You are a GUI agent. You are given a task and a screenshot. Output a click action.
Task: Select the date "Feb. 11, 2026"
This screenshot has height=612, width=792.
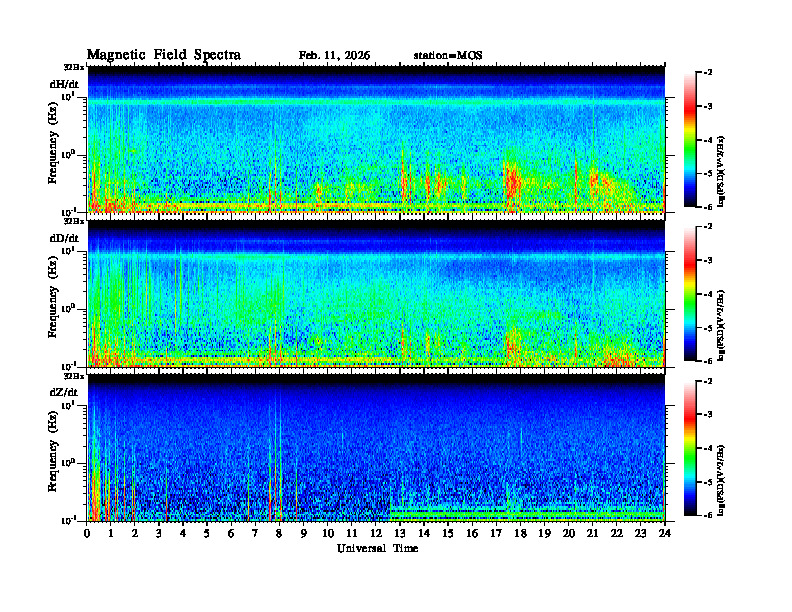point(334,56)
